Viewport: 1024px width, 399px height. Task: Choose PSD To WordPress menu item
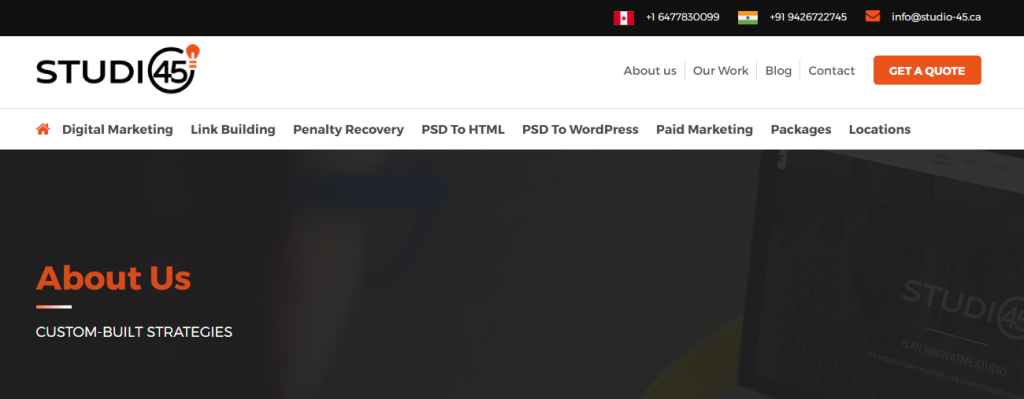[581, 129]
